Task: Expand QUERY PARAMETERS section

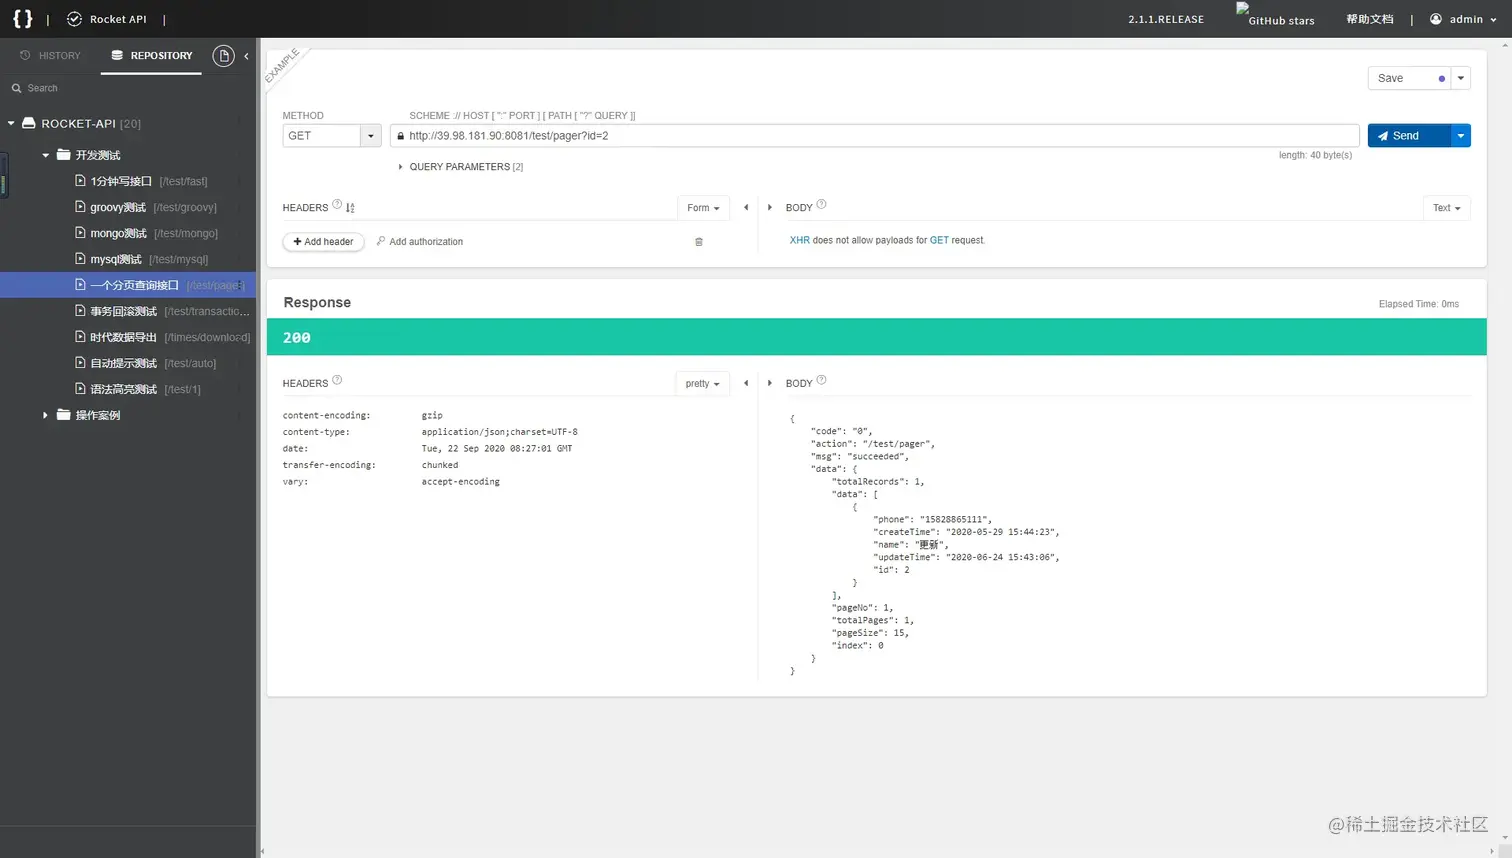Action: click(x=461, y=167)
